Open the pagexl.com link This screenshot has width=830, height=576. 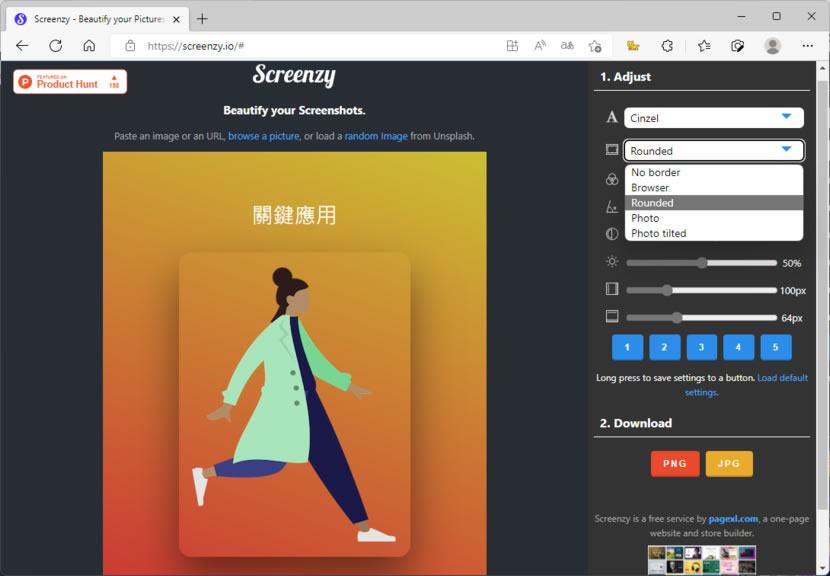click(733, 519)
